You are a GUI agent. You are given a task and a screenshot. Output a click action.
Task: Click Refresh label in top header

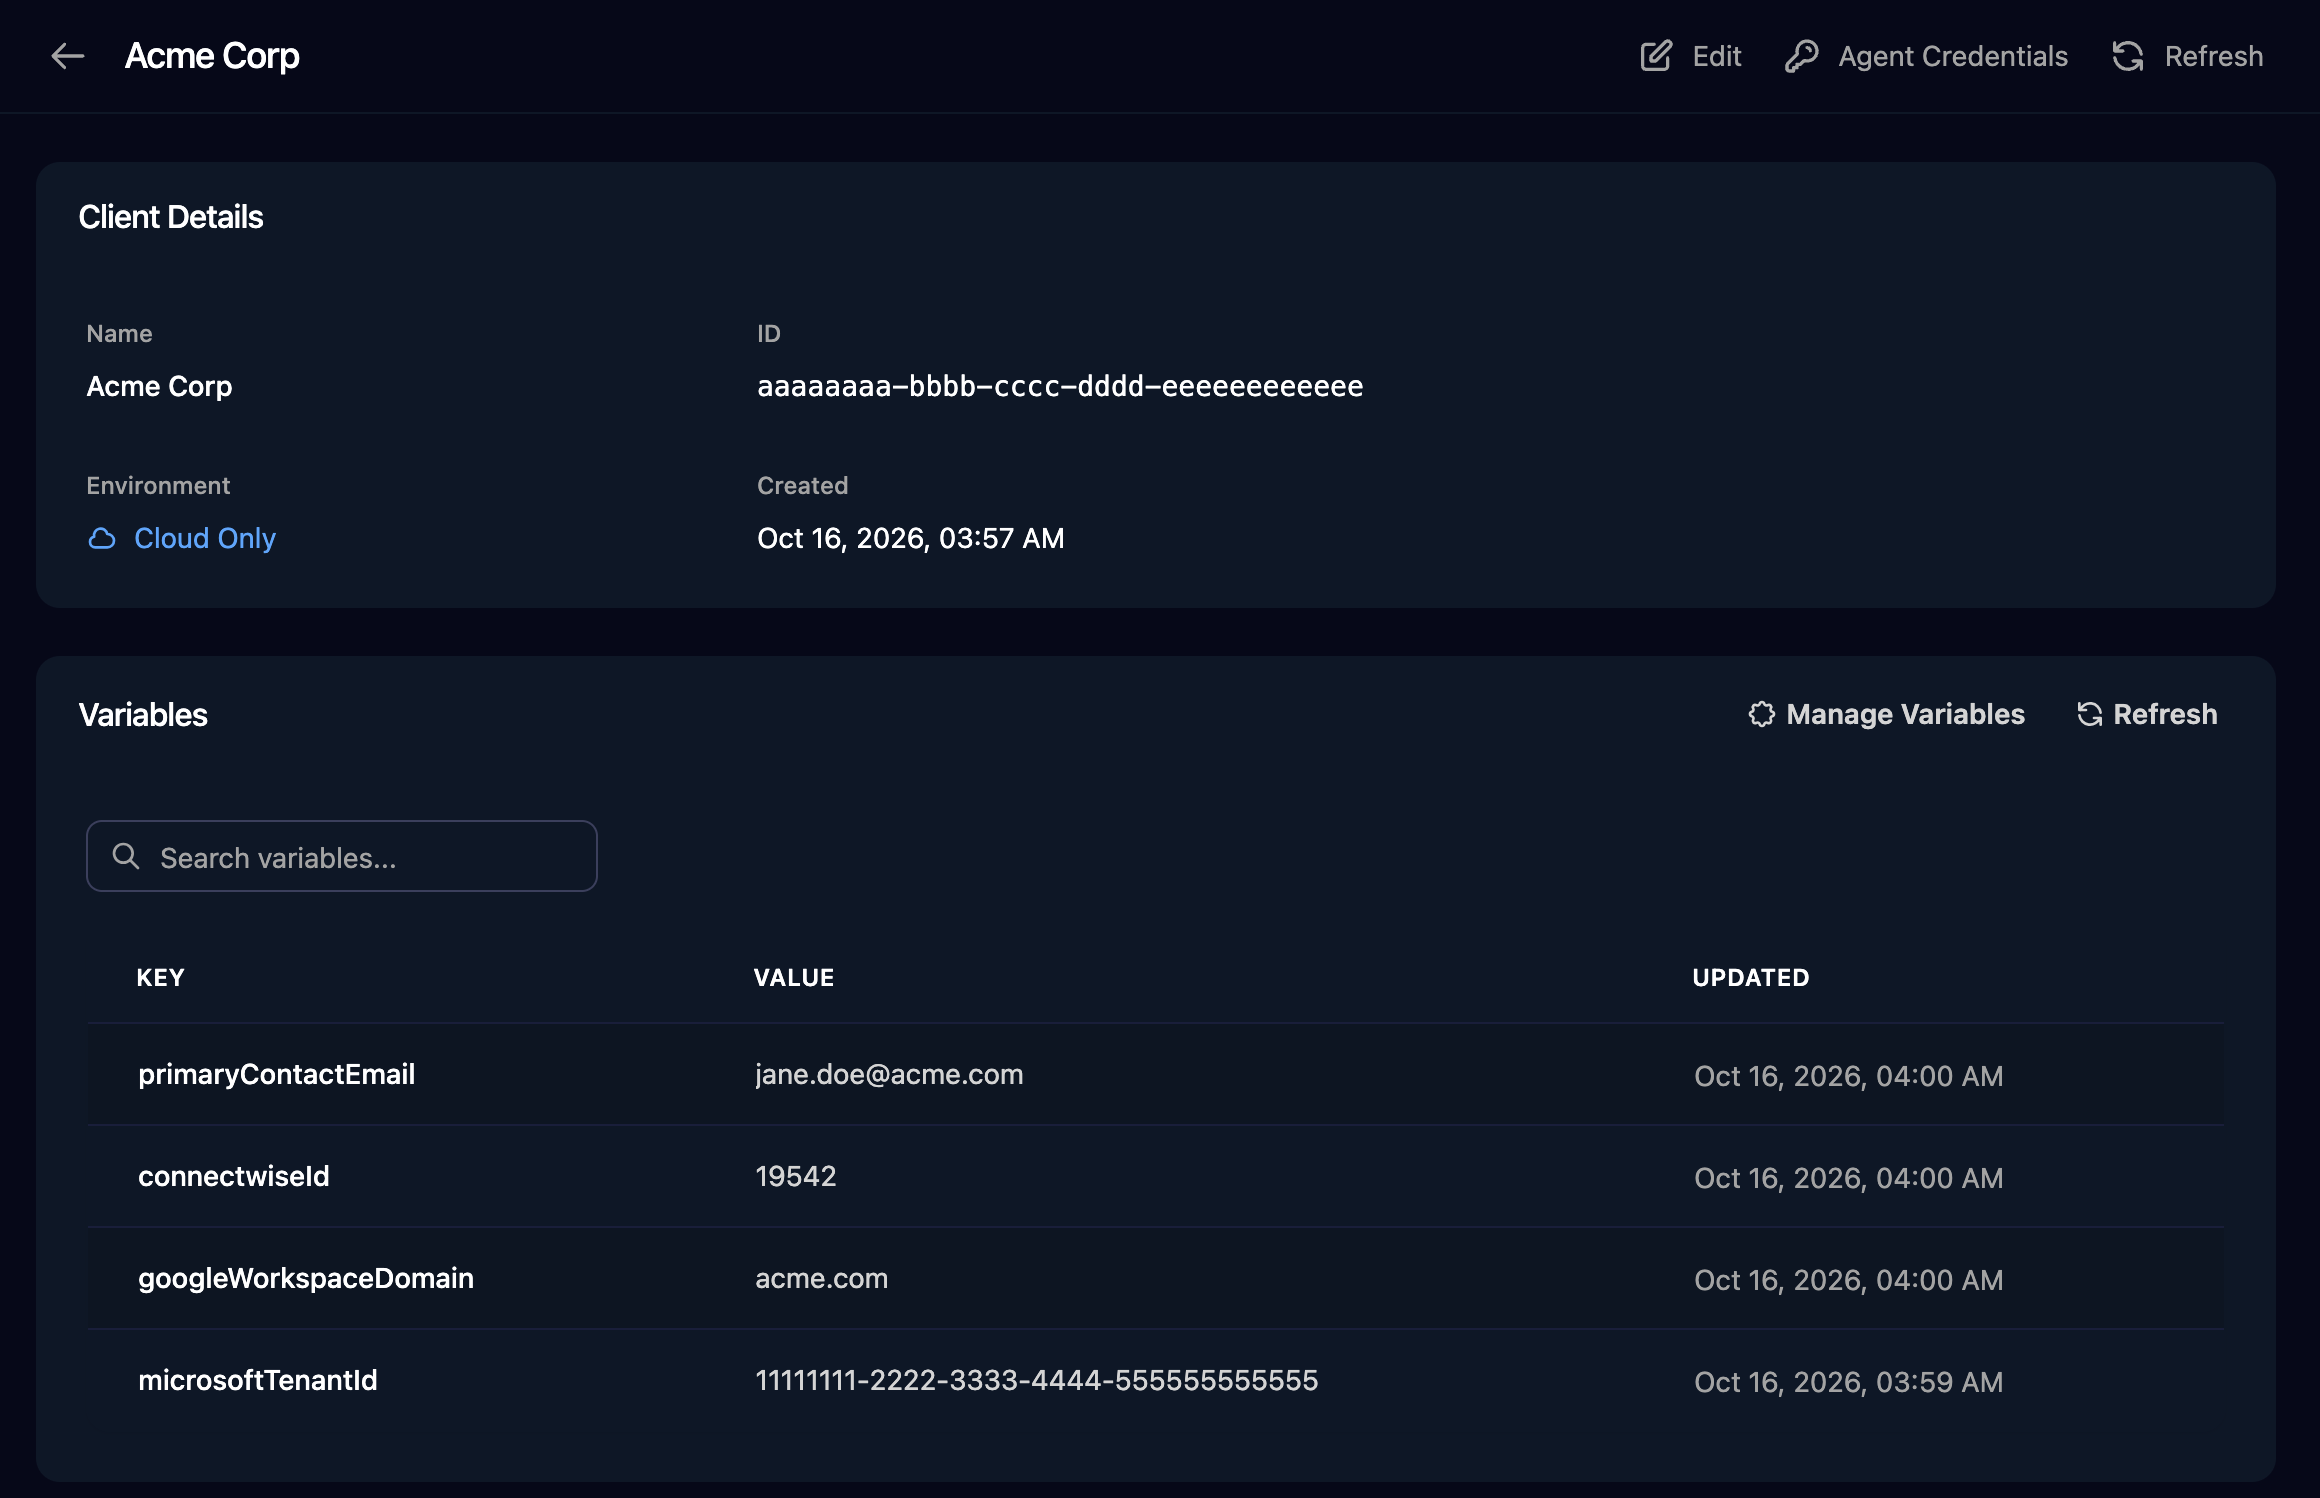tap(2214, 56)
